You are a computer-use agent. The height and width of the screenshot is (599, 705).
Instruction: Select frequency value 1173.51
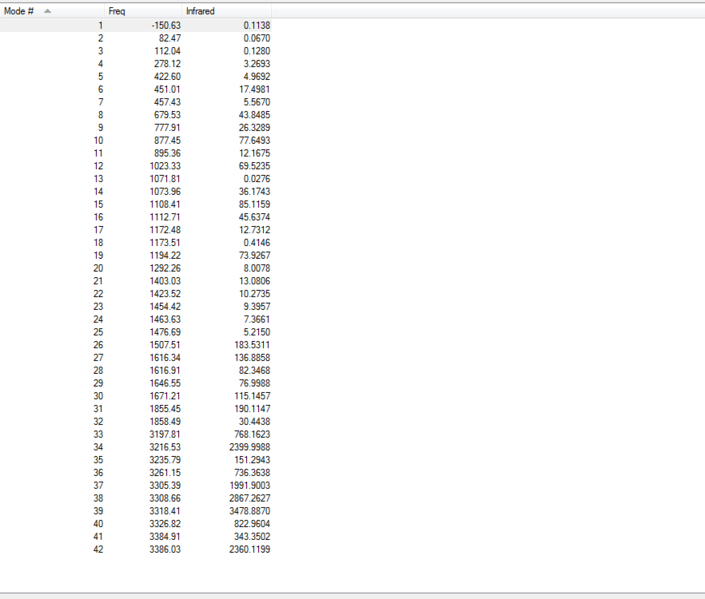(x=165, y=243)
